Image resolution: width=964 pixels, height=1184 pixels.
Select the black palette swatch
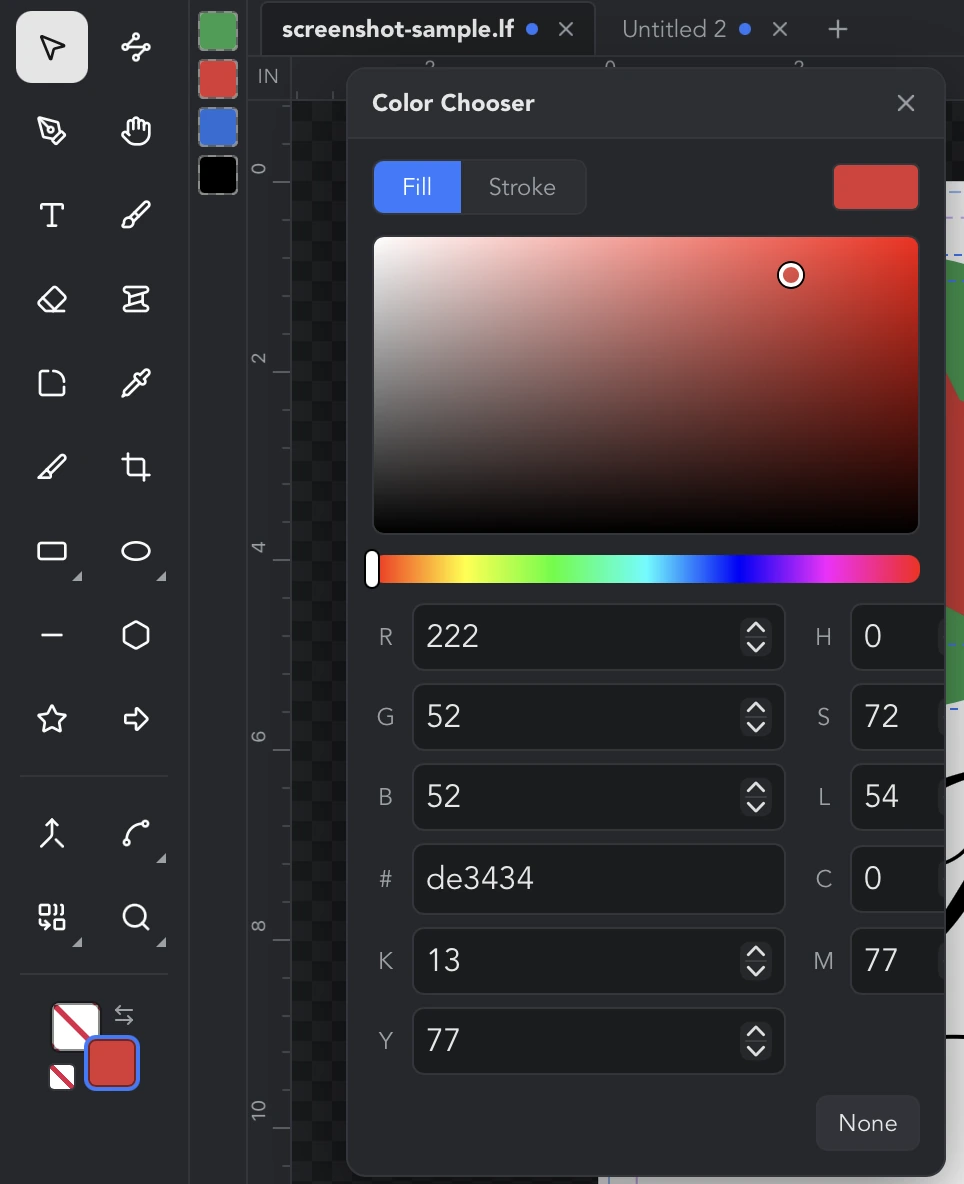(218, 175)
